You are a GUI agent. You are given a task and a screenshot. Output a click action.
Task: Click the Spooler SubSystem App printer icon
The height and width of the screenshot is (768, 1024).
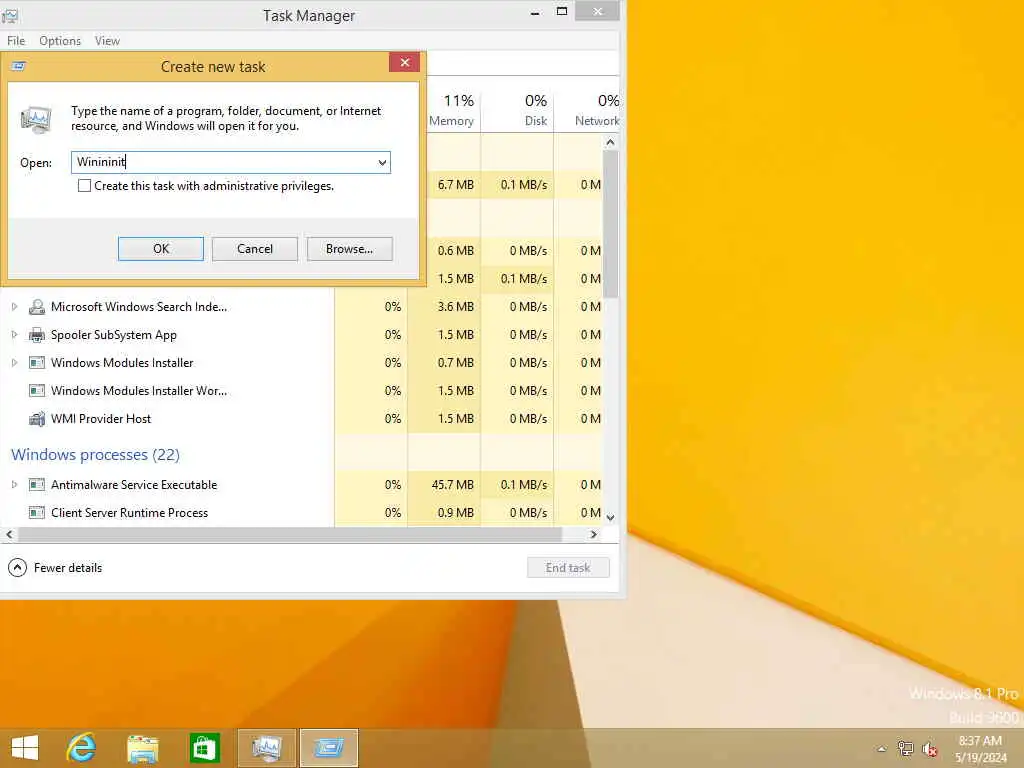37,335
